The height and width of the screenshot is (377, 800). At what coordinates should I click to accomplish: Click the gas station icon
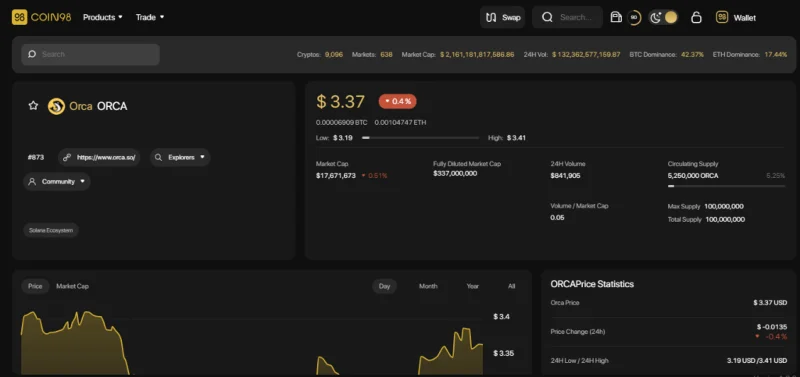coord(616,17)
